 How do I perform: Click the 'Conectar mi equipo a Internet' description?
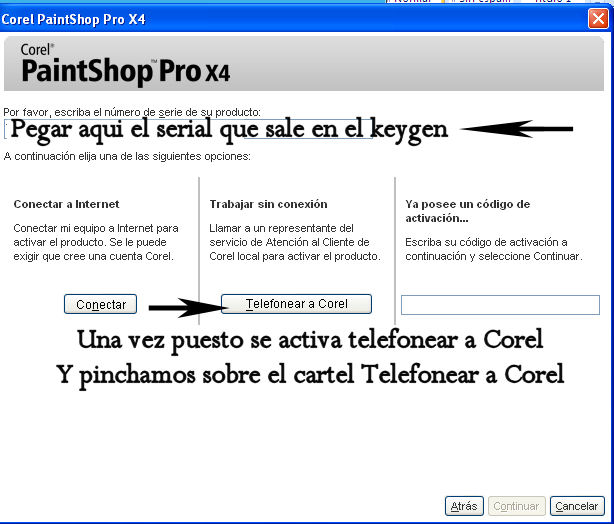pyautogui.click(x=96, y=242)
